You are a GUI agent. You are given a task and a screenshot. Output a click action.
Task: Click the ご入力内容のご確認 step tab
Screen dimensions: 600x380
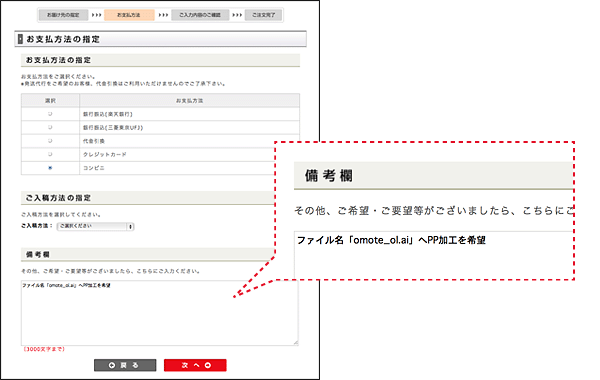pyautogui.click(x=200, y=15)
